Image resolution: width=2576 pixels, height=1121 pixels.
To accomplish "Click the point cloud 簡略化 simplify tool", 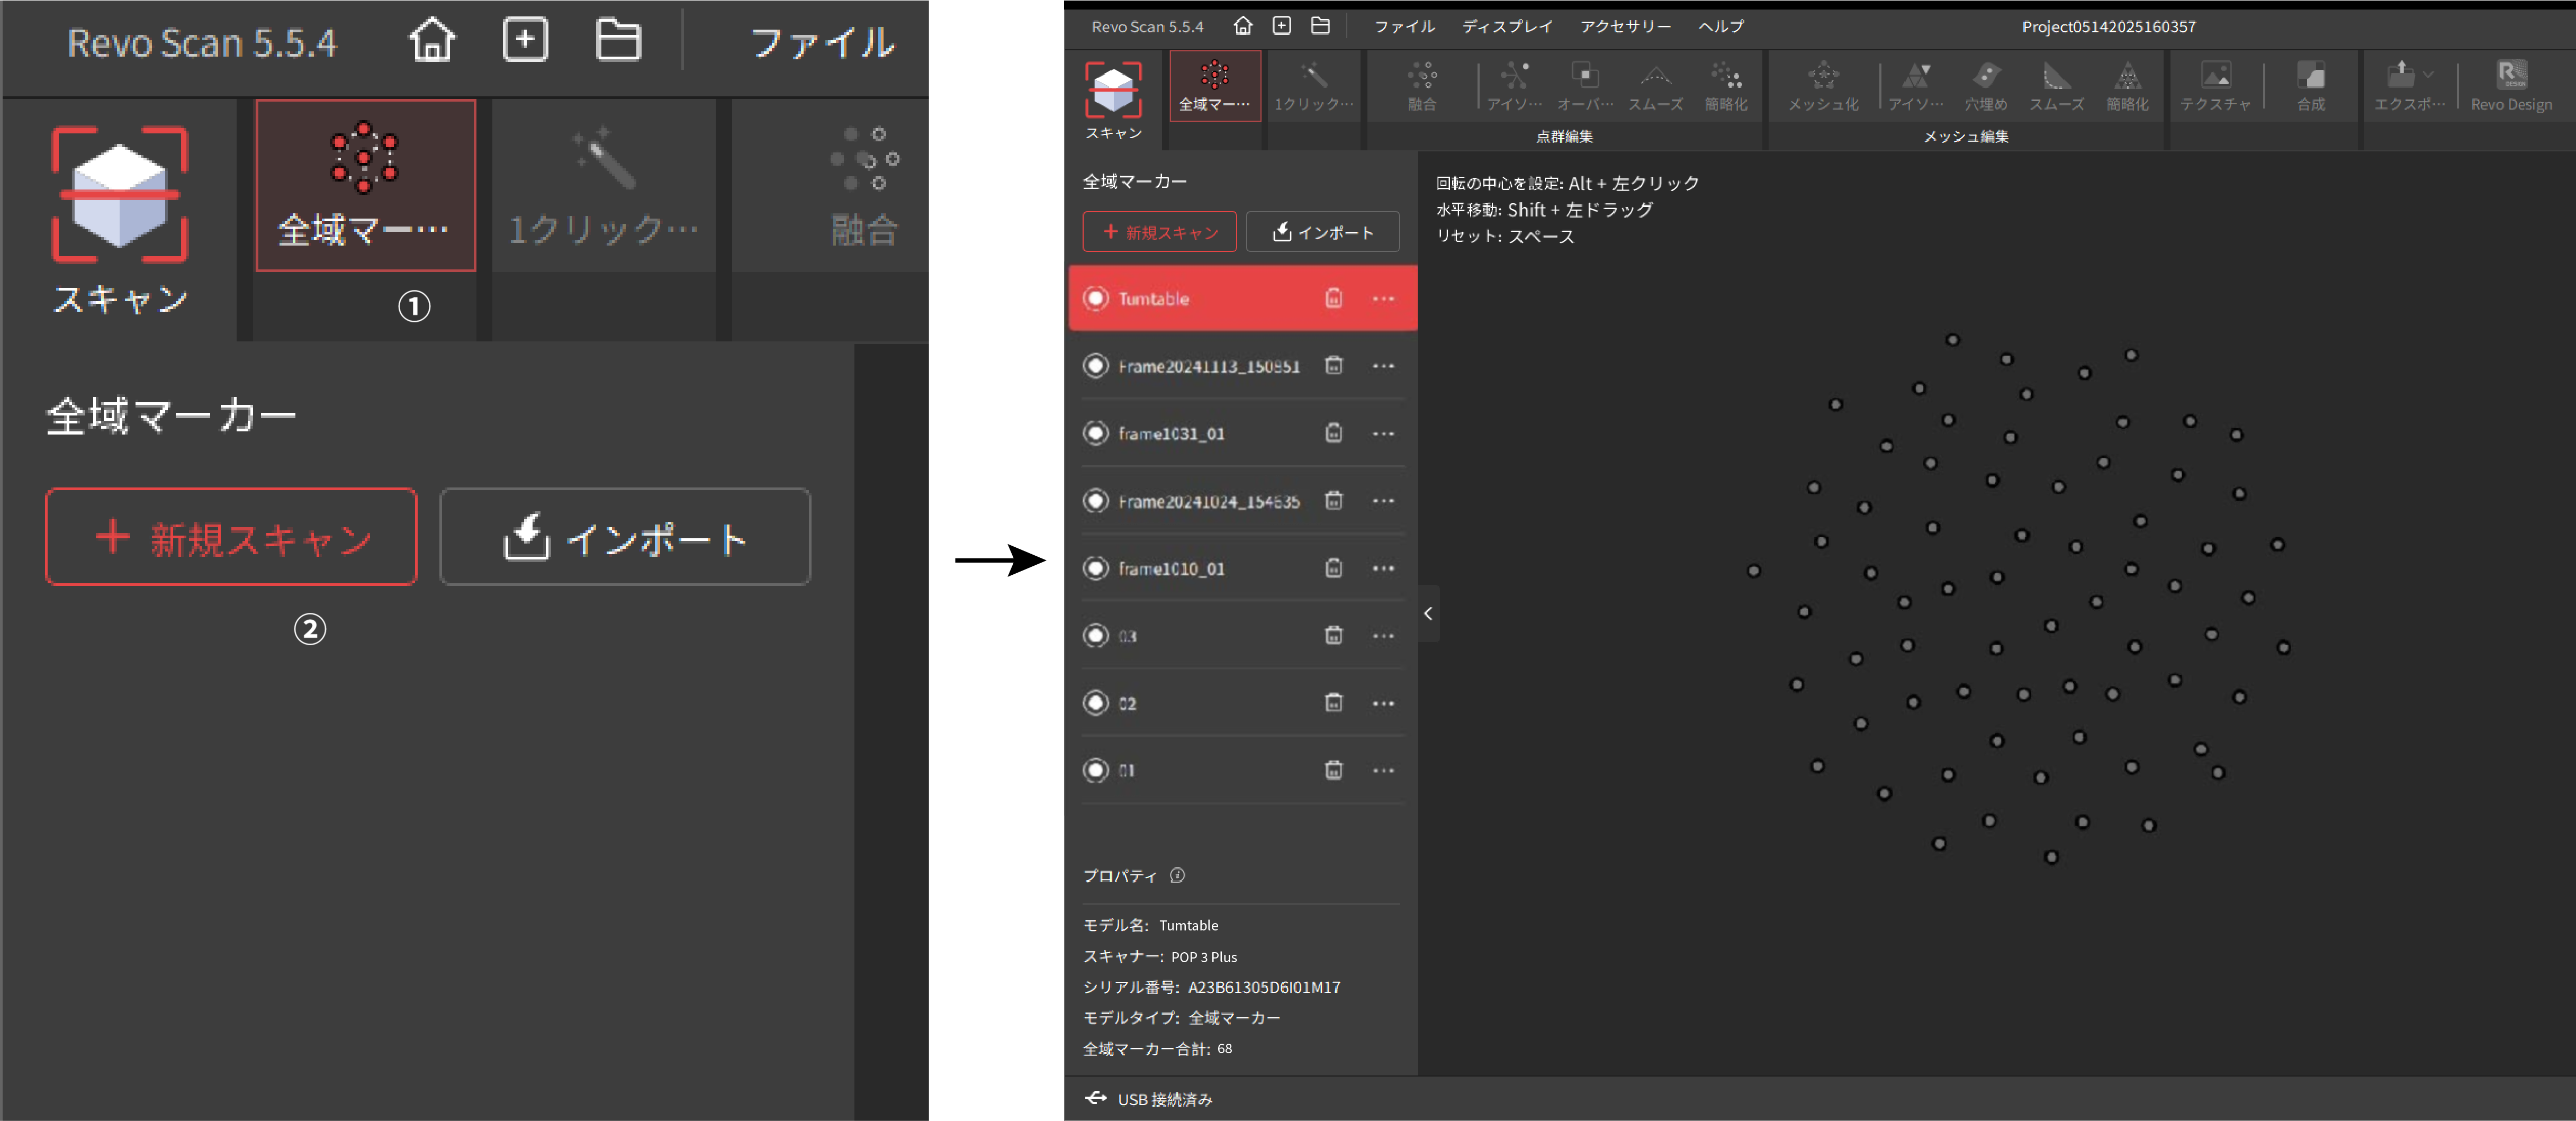I will coord(1726,86).
